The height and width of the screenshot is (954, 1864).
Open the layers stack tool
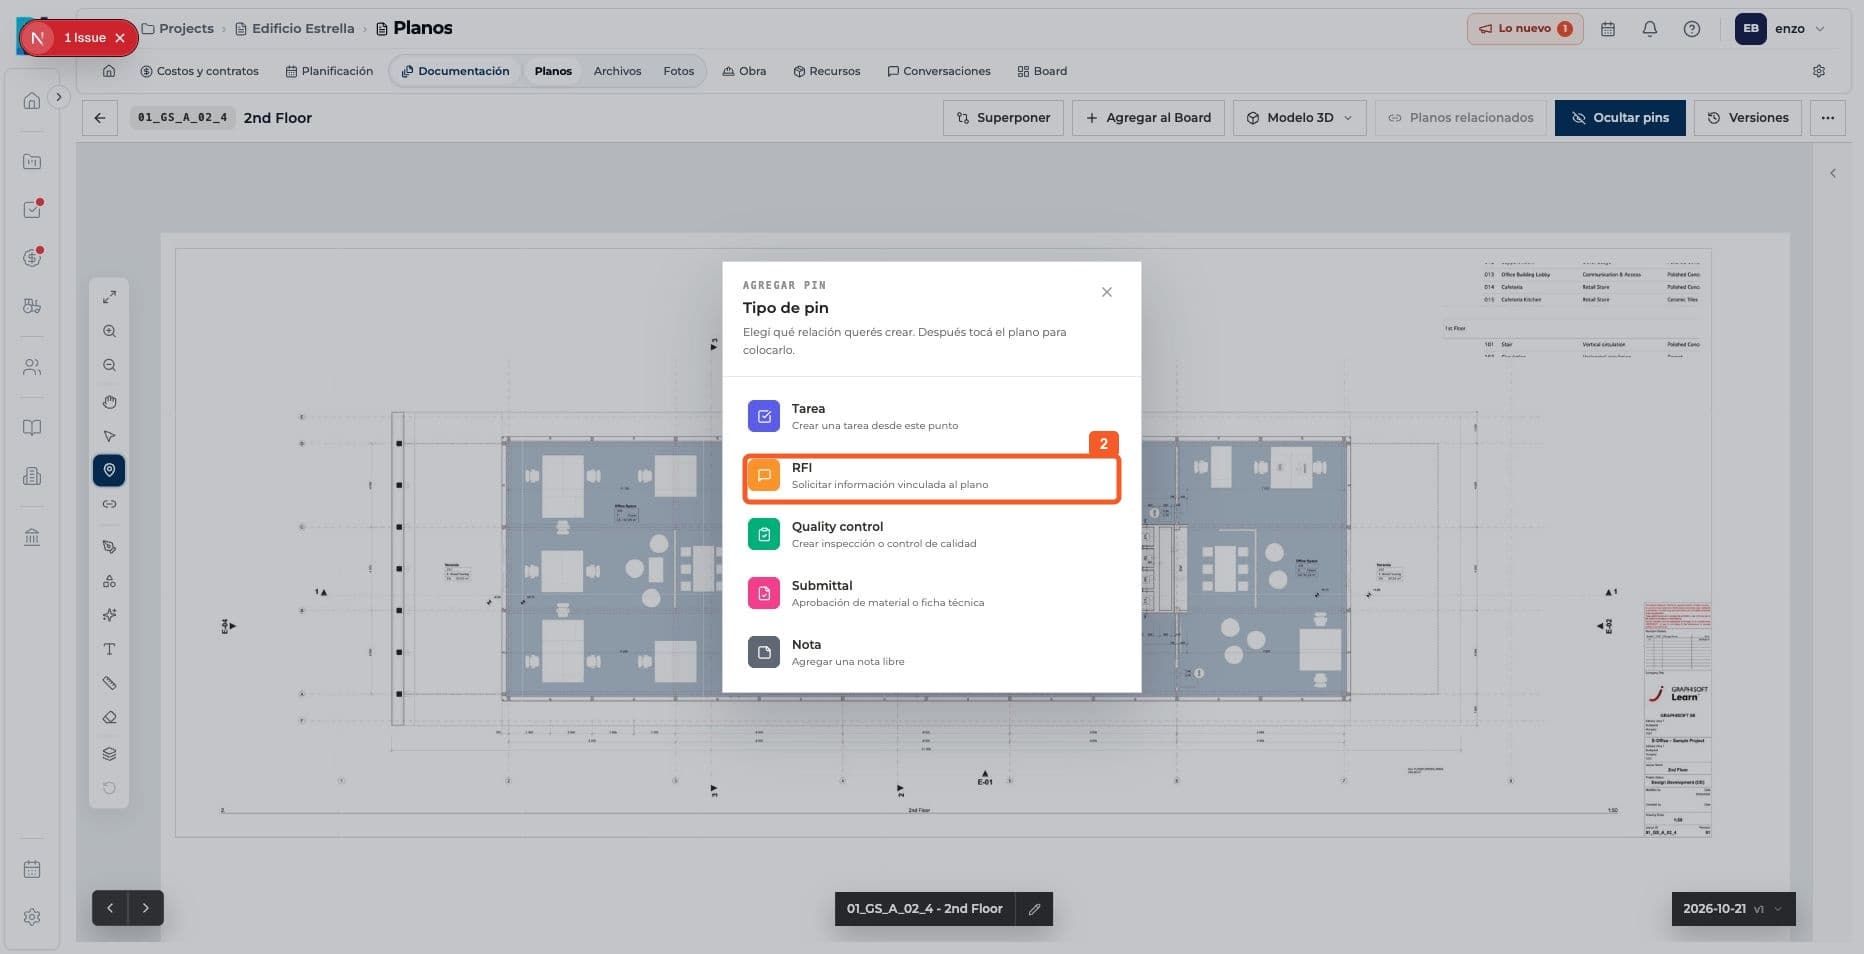pos(109,754)
